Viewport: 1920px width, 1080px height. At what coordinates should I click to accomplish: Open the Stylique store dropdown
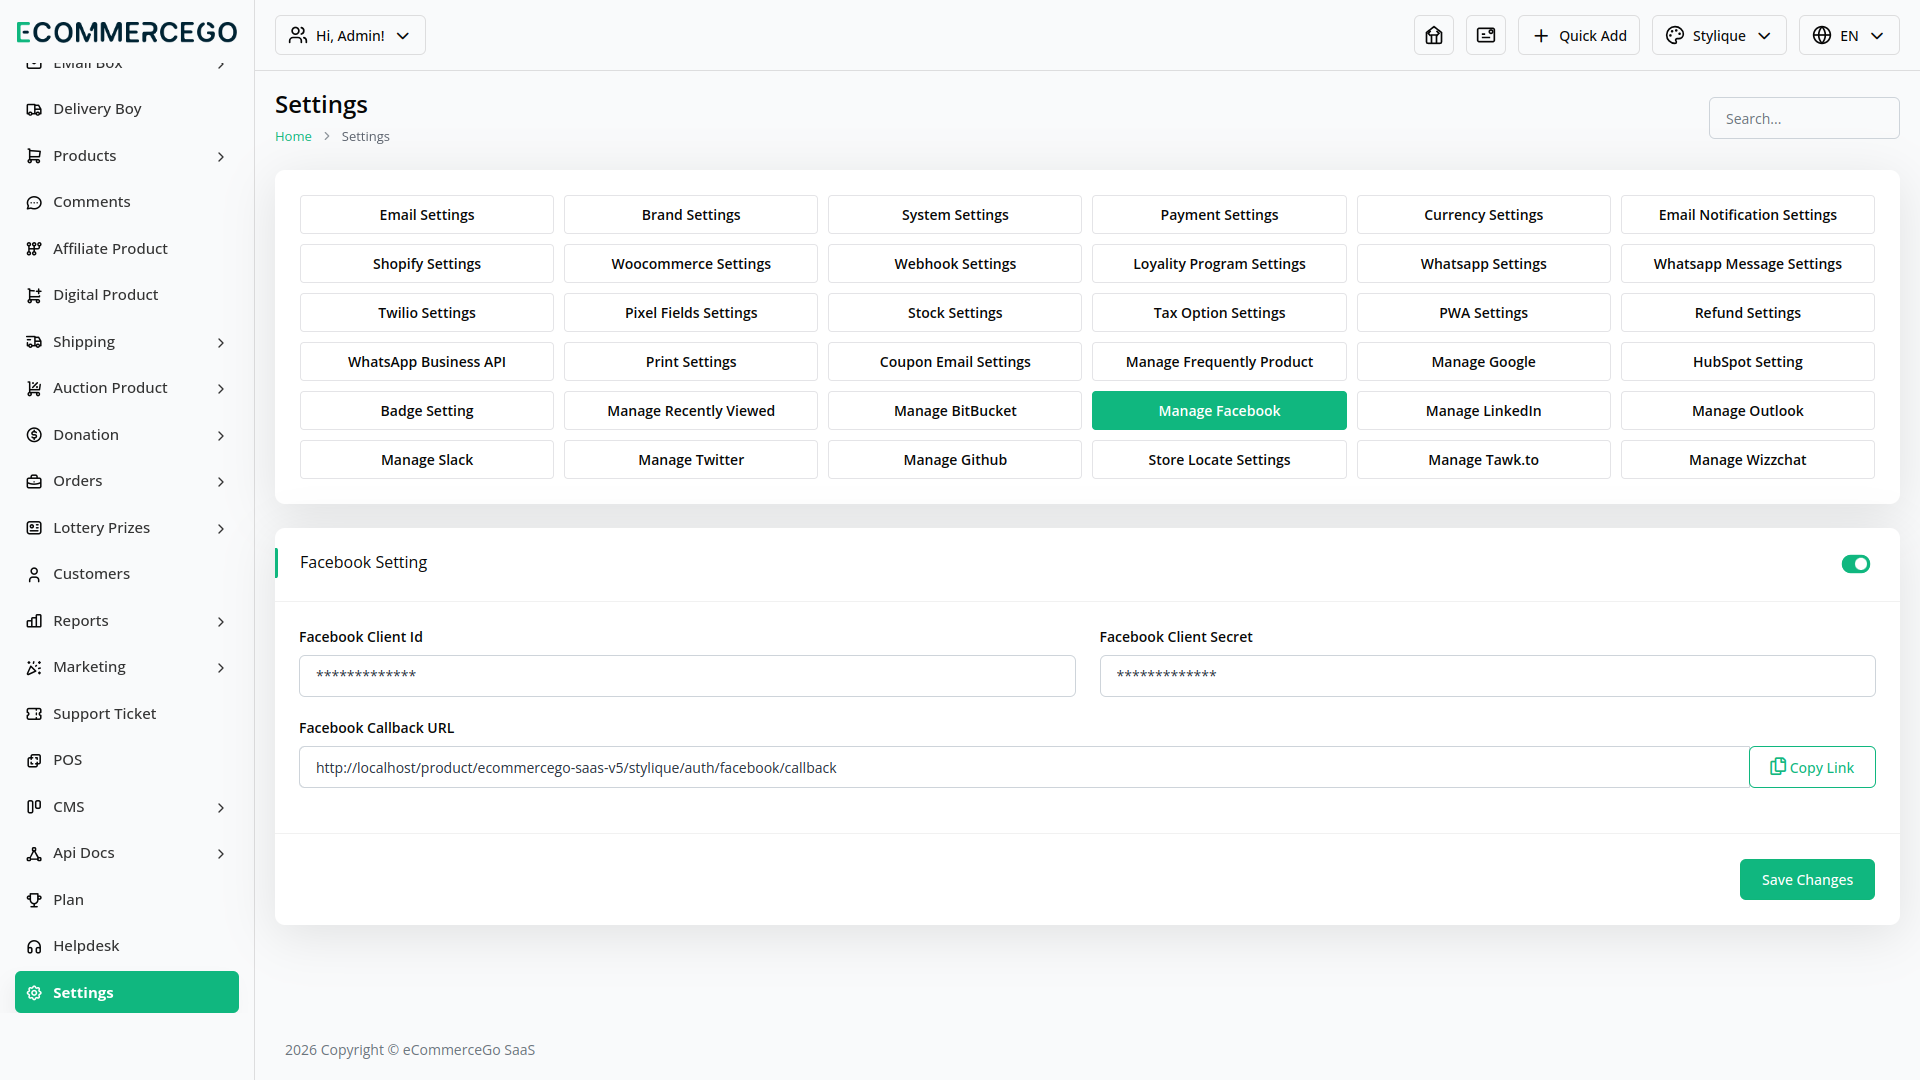coord(1719,35)
